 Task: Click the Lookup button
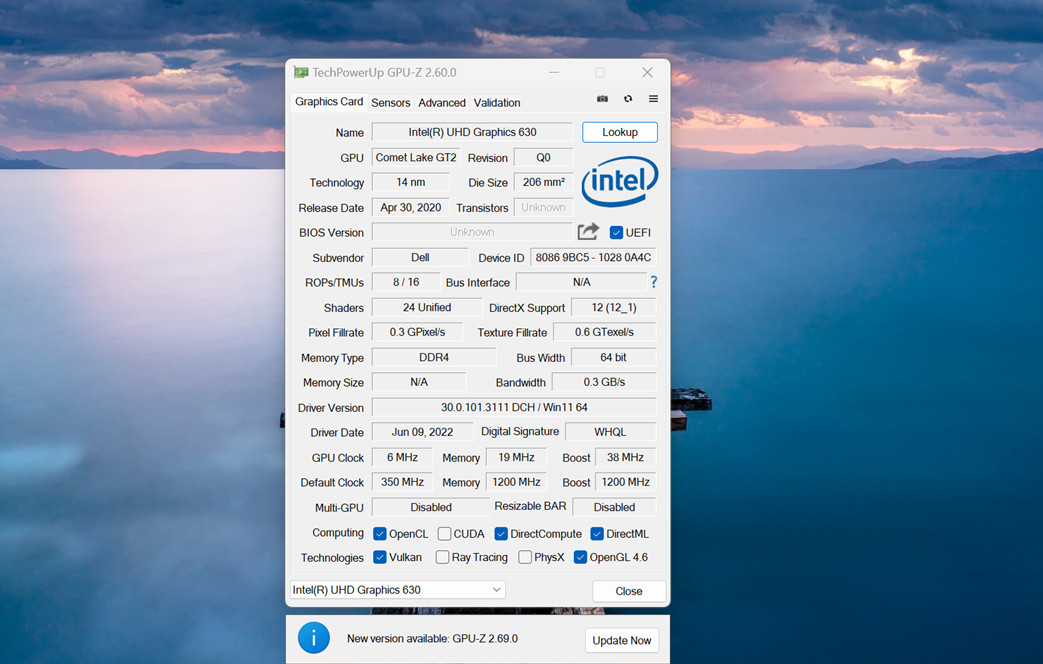pos(620,132)
